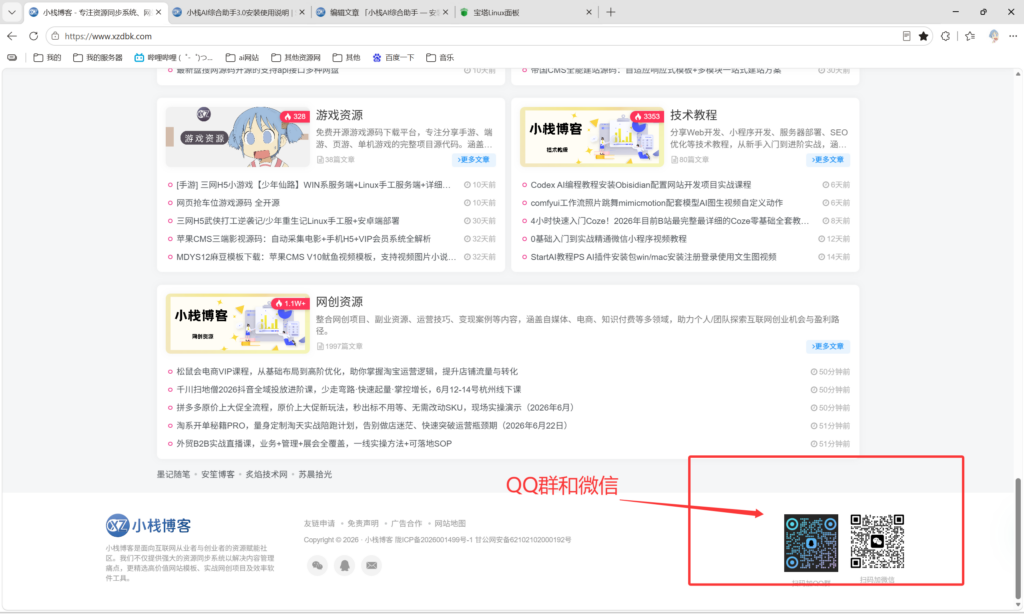Open the 其他资源网 bookmark folder
Screen dimensions: 1024x614
click(x=296, y=57)
